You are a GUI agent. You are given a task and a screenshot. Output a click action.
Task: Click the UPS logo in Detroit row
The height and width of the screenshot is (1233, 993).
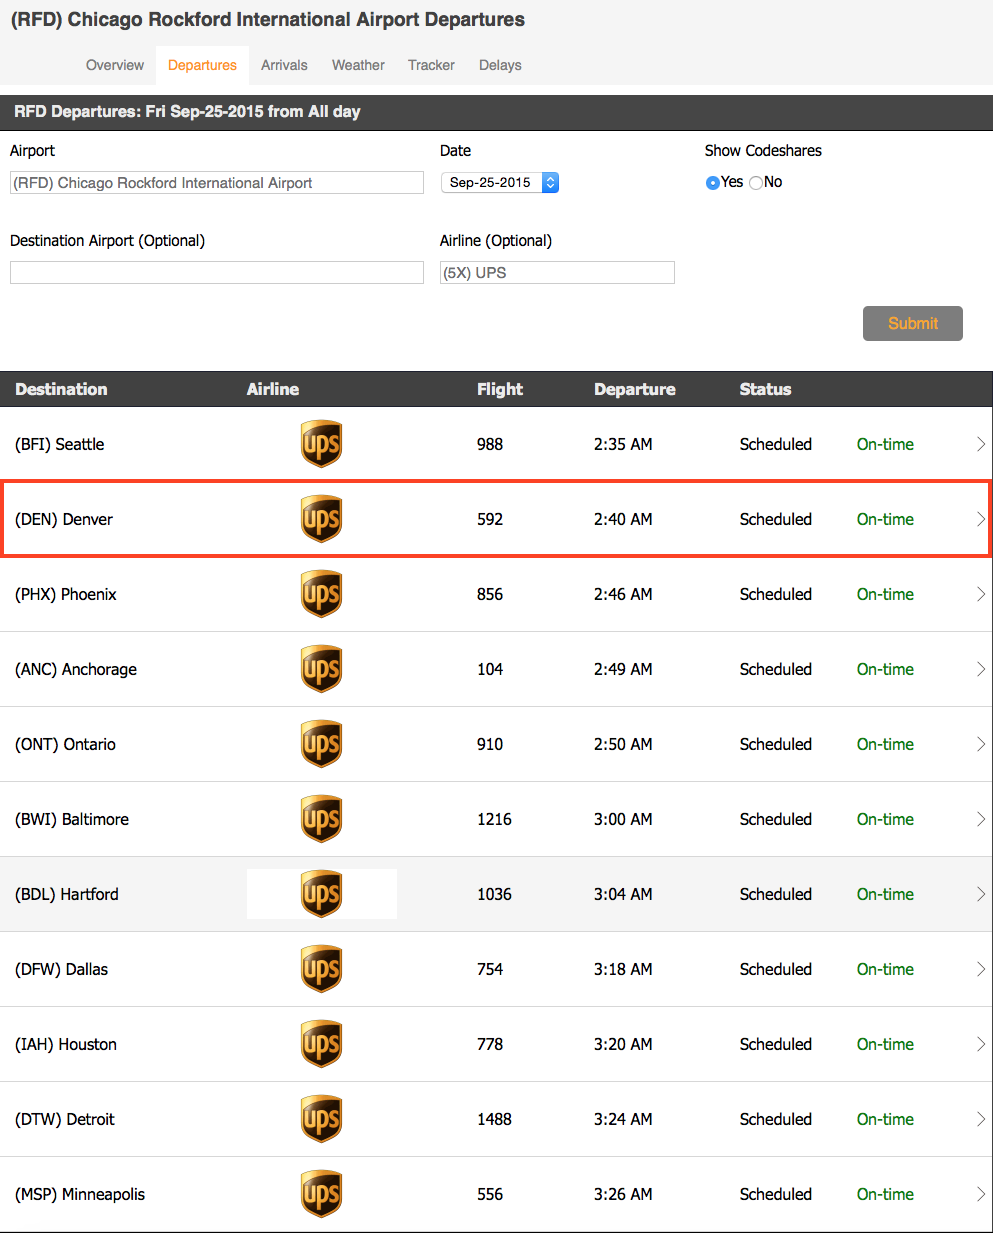coord(321,1119)
